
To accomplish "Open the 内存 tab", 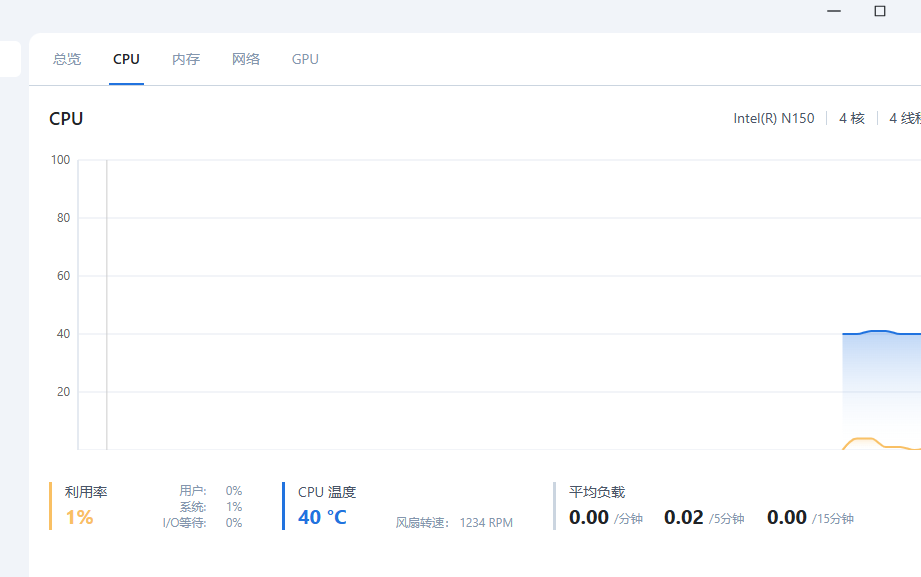I will pos(186,59).
